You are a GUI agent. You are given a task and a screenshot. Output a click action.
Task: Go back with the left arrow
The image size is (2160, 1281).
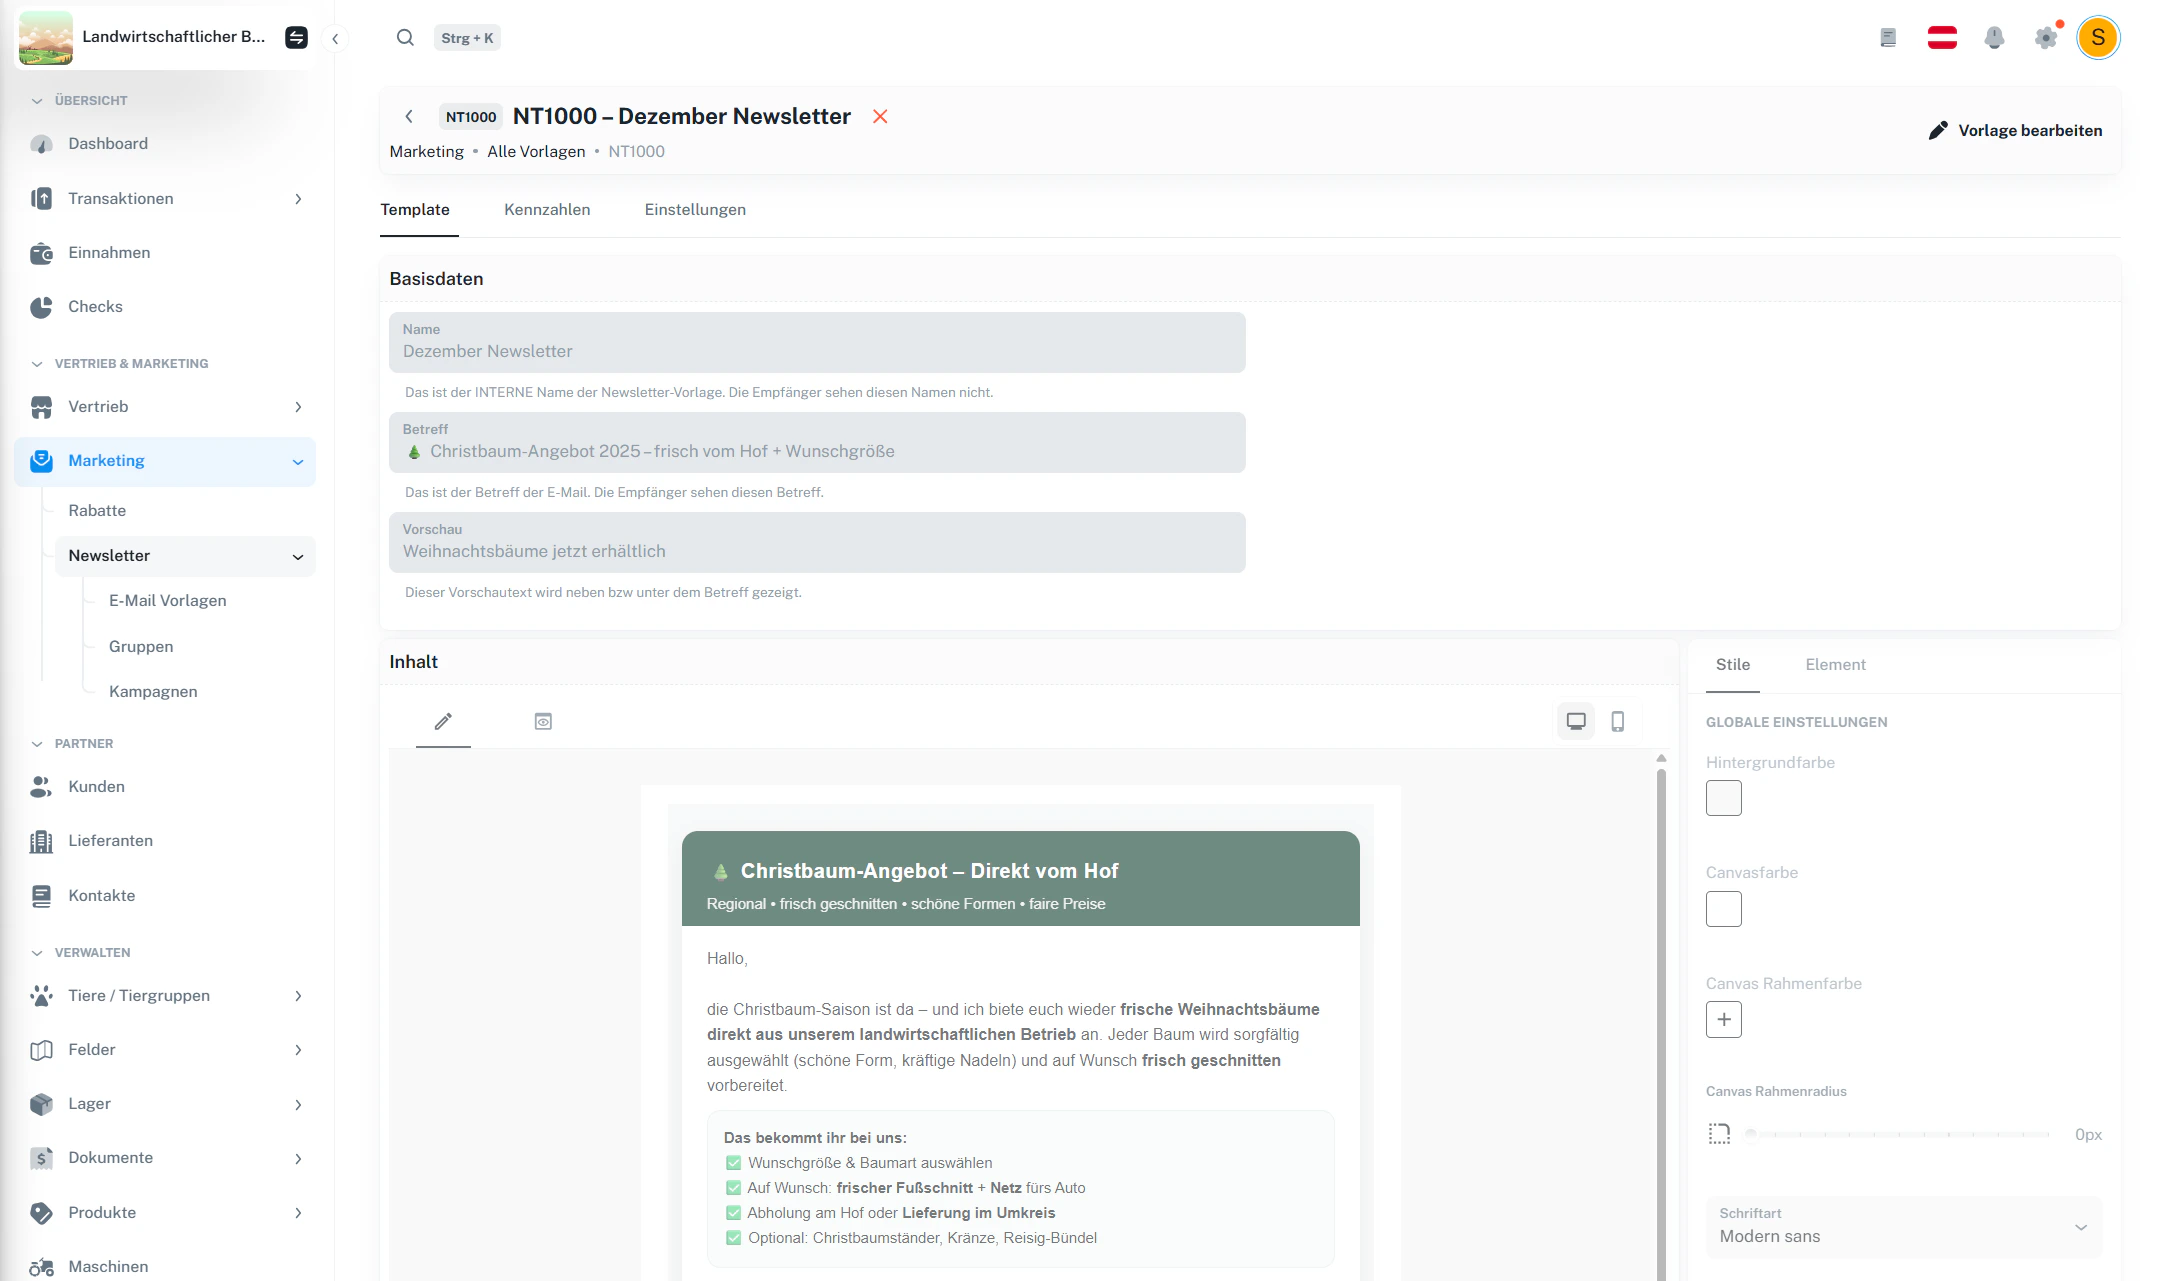pos(409,117)
